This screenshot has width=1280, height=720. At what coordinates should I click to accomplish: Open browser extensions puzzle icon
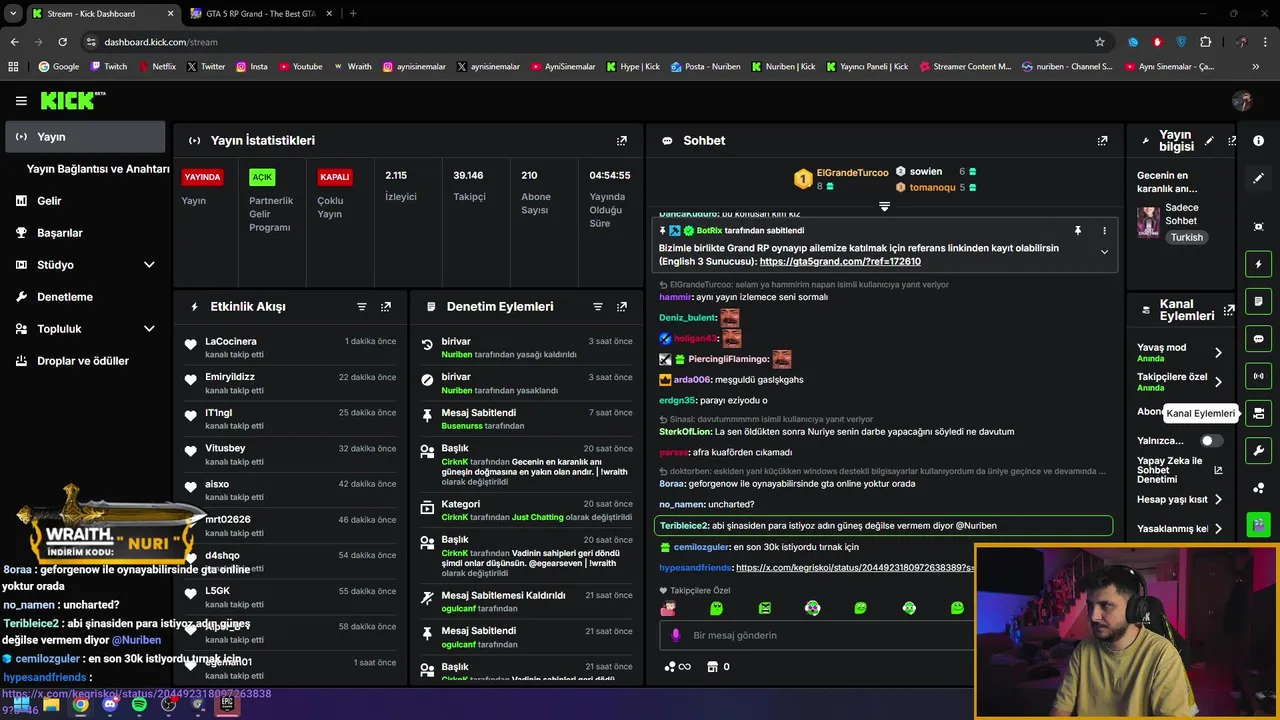pyautogui.click(x=1206, y=42)
